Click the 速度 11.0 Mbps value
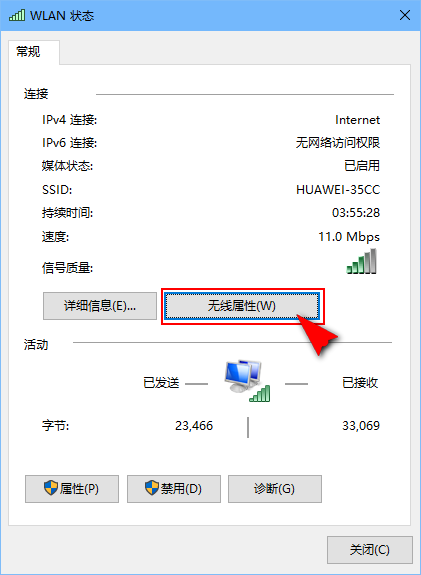Image resolution: width=421 pixels, height=575 pixels. (x=349, y=237)
